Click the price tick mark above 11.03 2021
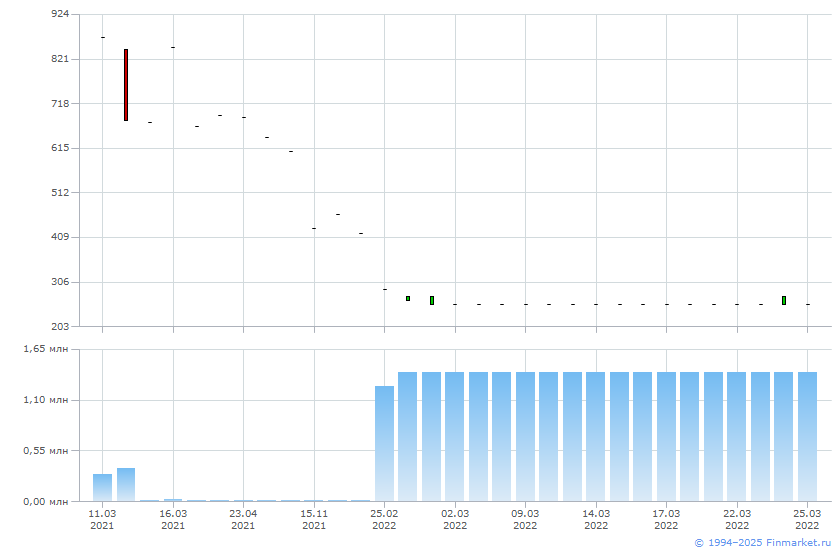This screenshot has width=840, height=550. pos(103,37)
